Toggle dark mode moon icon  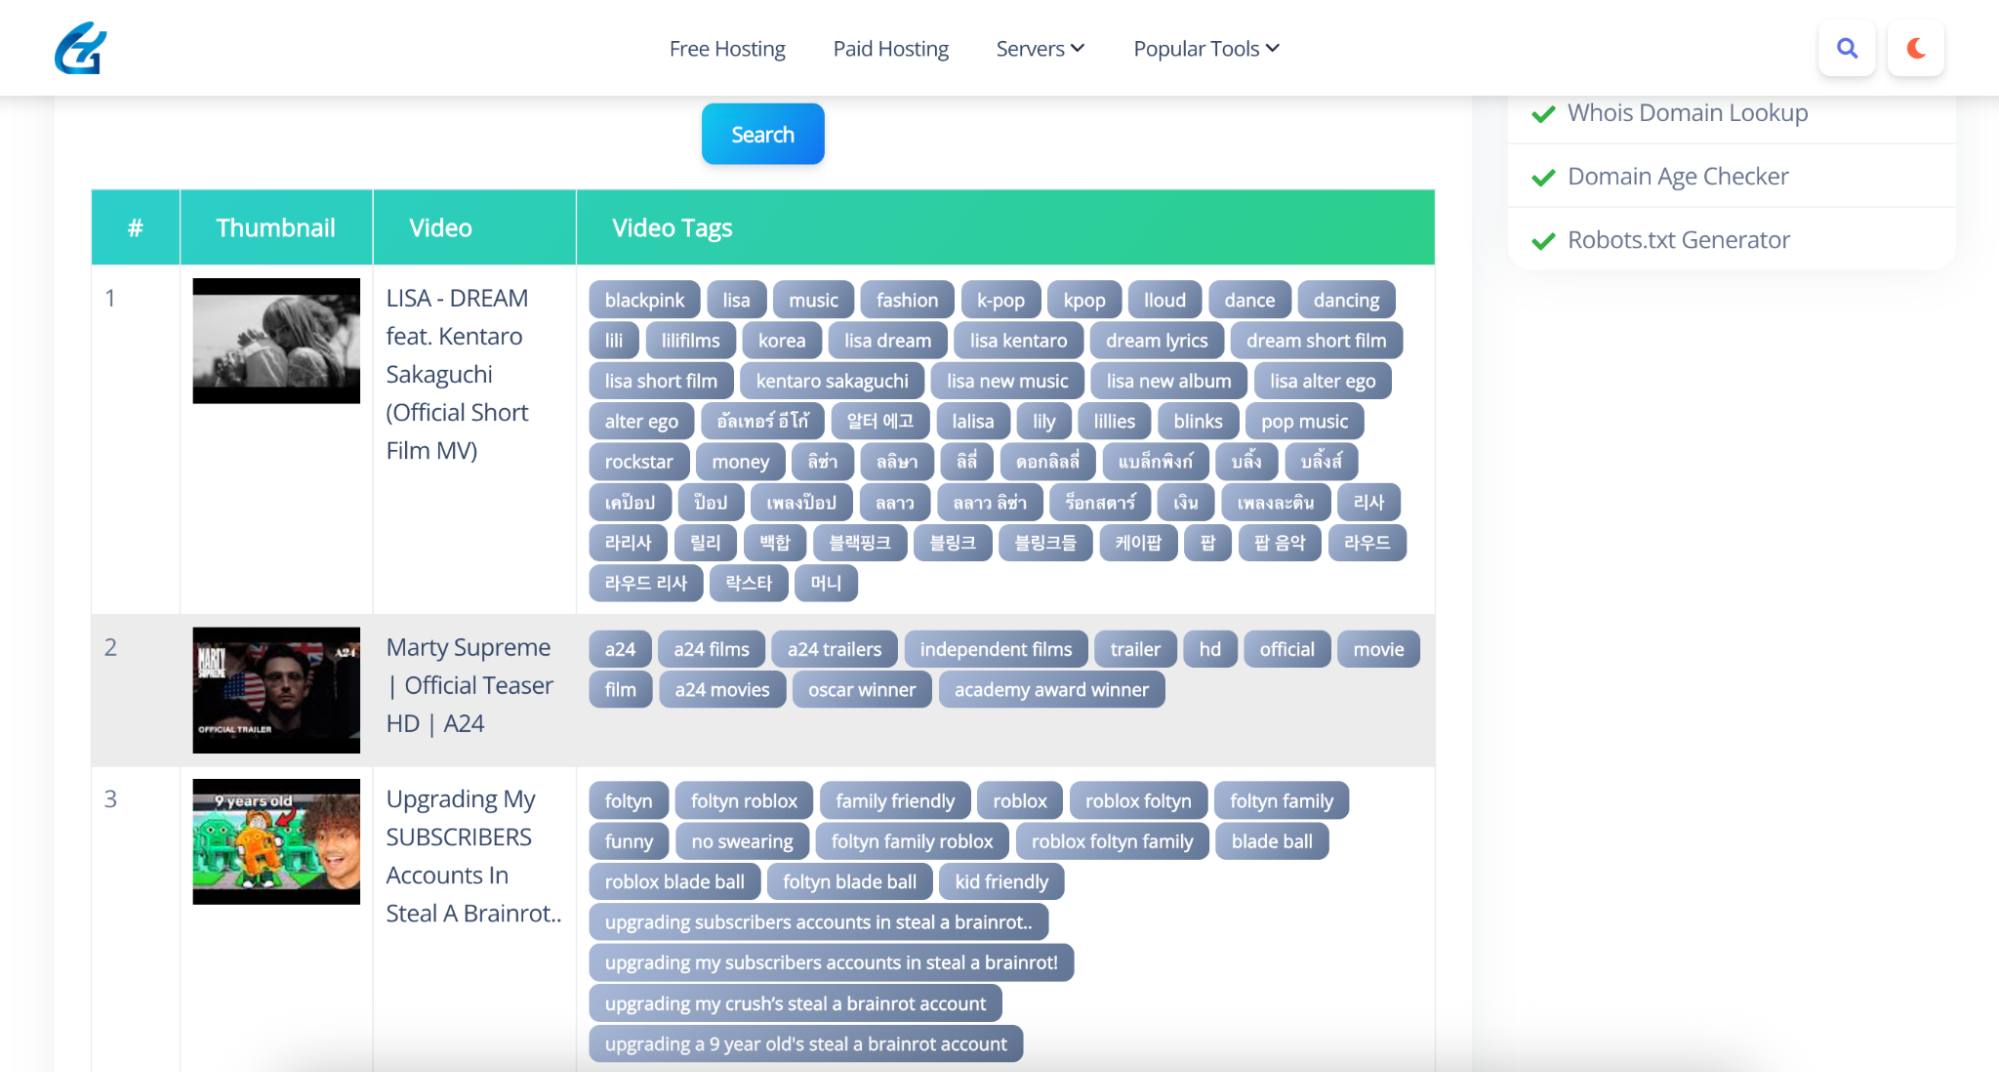pos(1915,48)
